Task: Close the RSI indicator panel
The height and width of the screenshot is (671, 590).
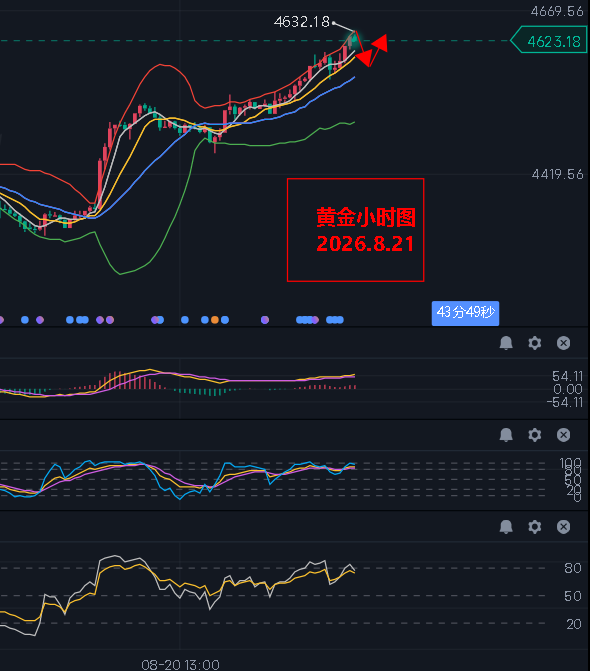Action: pos(563,527)
